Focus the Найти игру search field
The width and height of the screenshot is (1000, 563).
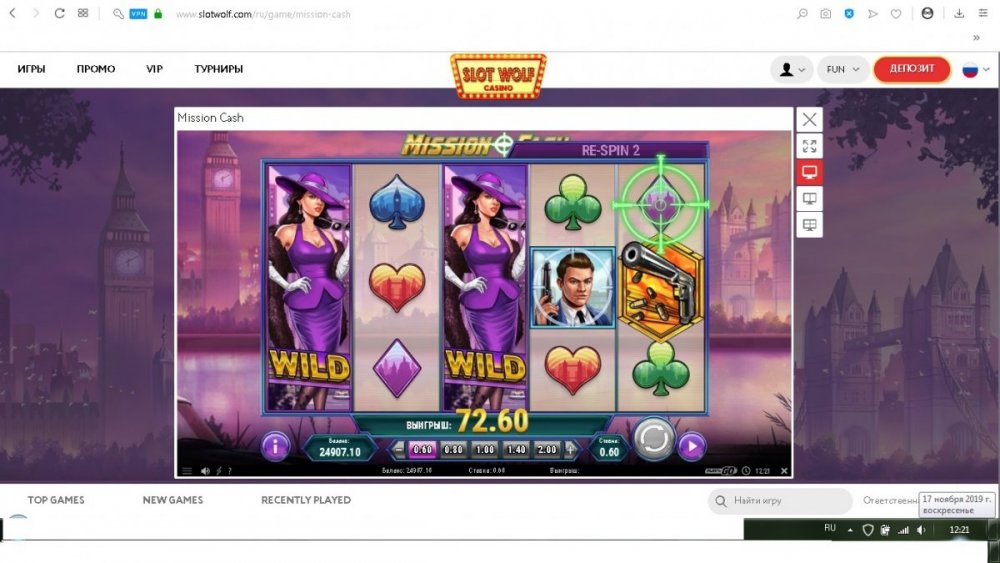click(779, 501)
